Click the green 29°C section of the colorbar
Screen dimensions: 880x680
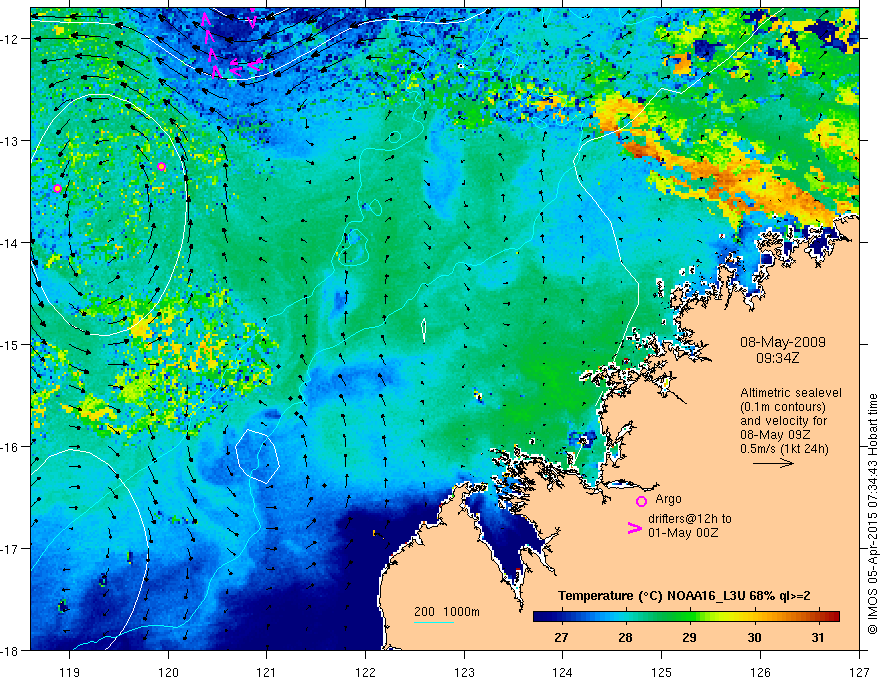tap(689, 617)
